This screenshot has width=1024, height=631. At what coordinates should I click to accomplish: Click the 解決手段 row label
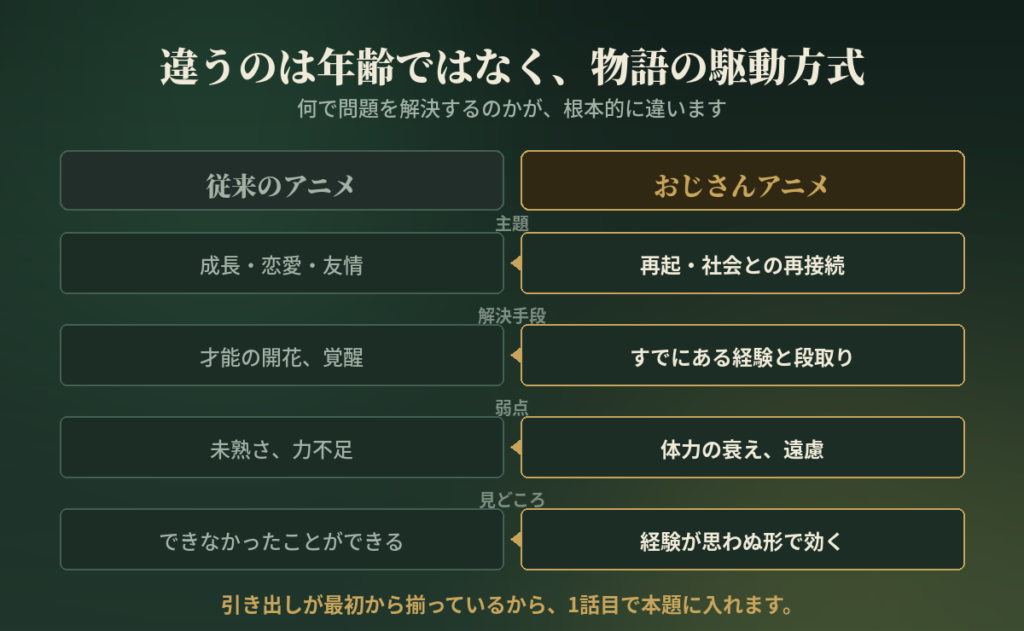(512, 316)
